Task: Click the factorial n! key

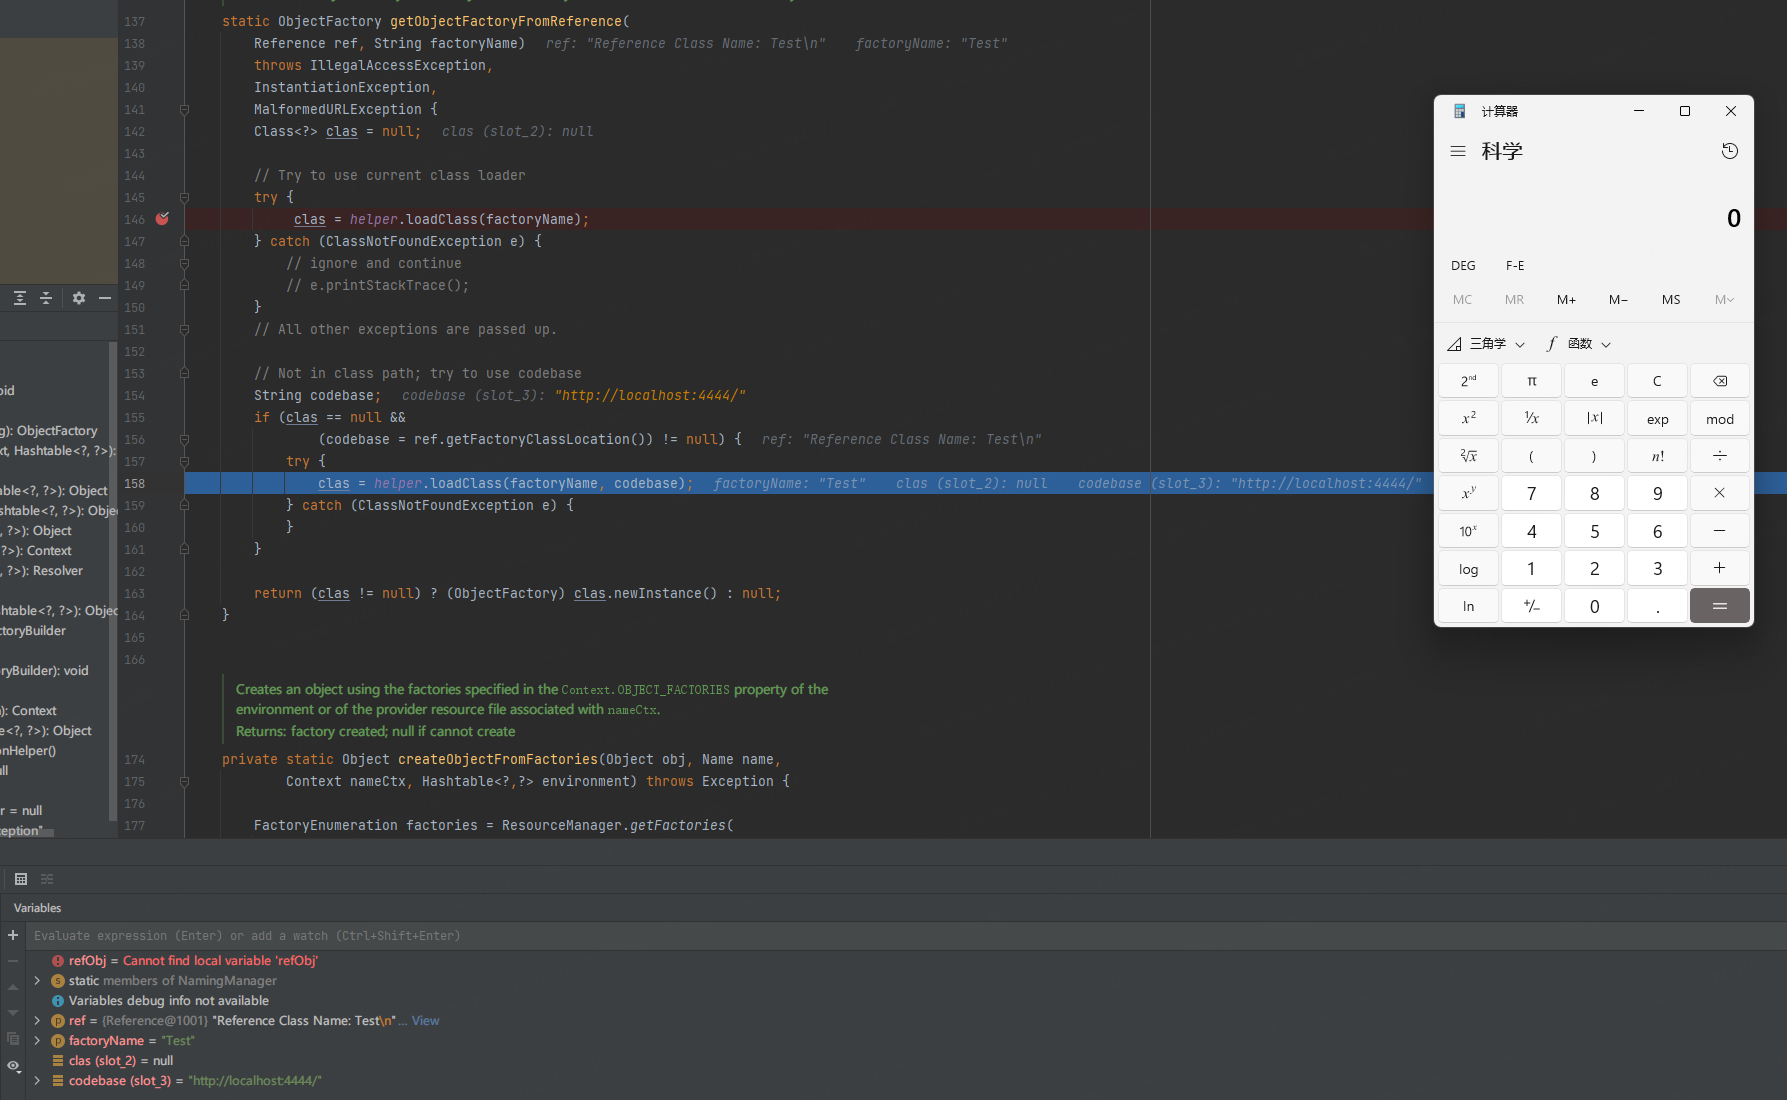Action: coord(1657,456)
